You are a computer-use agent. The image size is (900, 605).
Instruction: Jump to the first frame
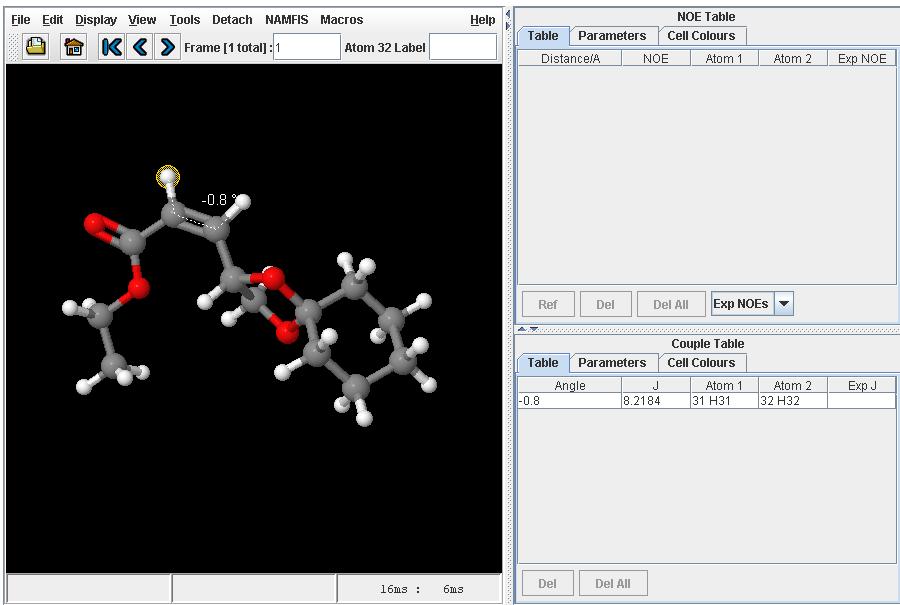point(112,46)
